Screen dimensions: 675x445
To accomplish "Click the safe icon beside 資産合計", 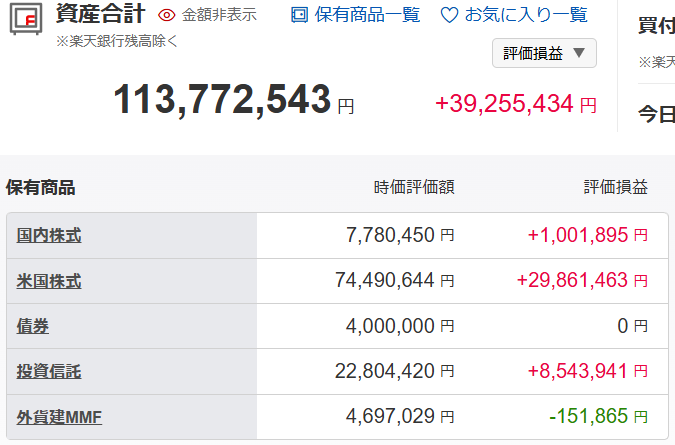I will pyautogui.click(x=26, y=19).
